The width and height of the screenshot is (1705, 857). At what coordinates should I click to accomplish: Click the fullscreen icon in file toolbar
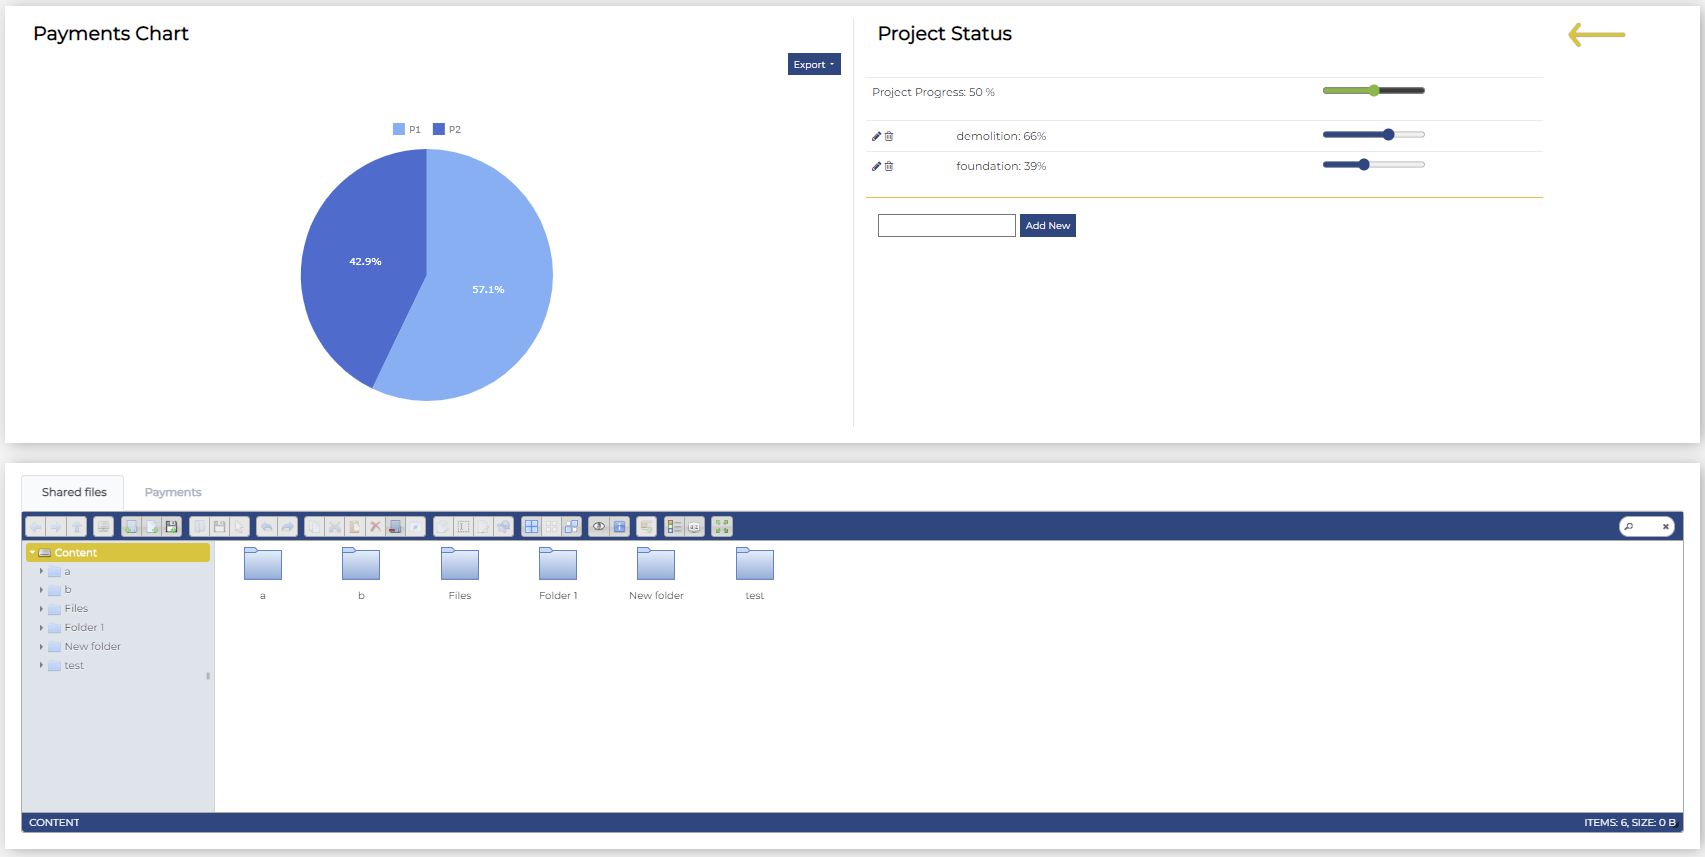[x=722, y=527]
